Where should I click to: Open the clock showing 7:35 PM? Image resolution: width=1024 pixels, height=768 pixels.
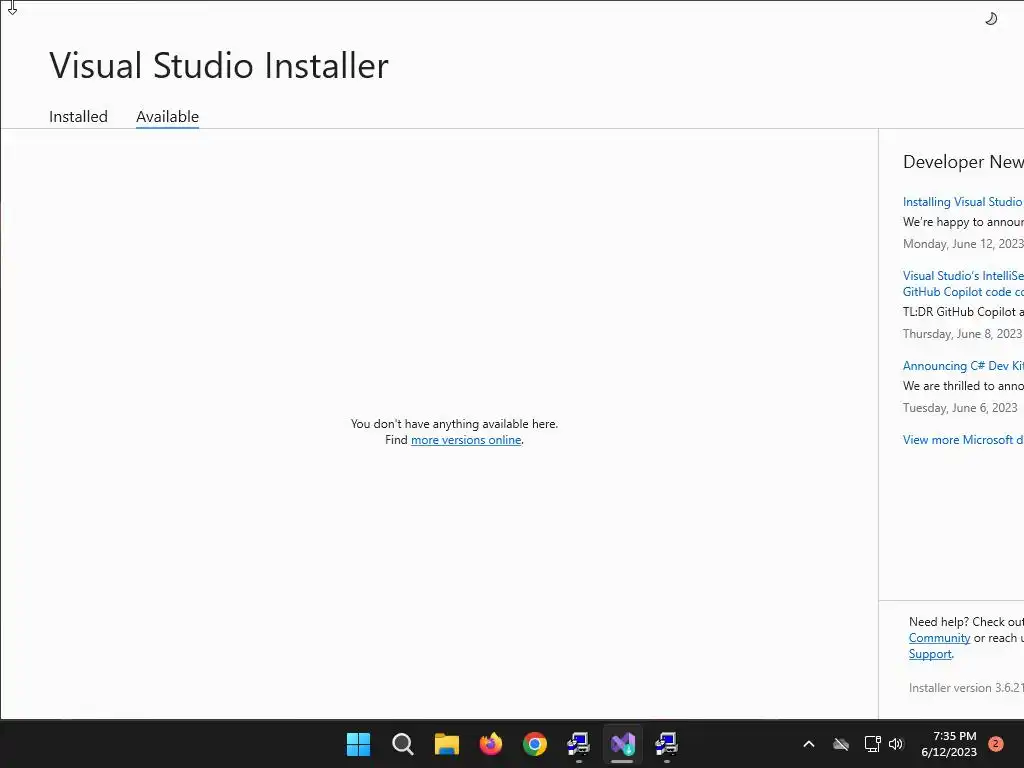coord(949,744)
